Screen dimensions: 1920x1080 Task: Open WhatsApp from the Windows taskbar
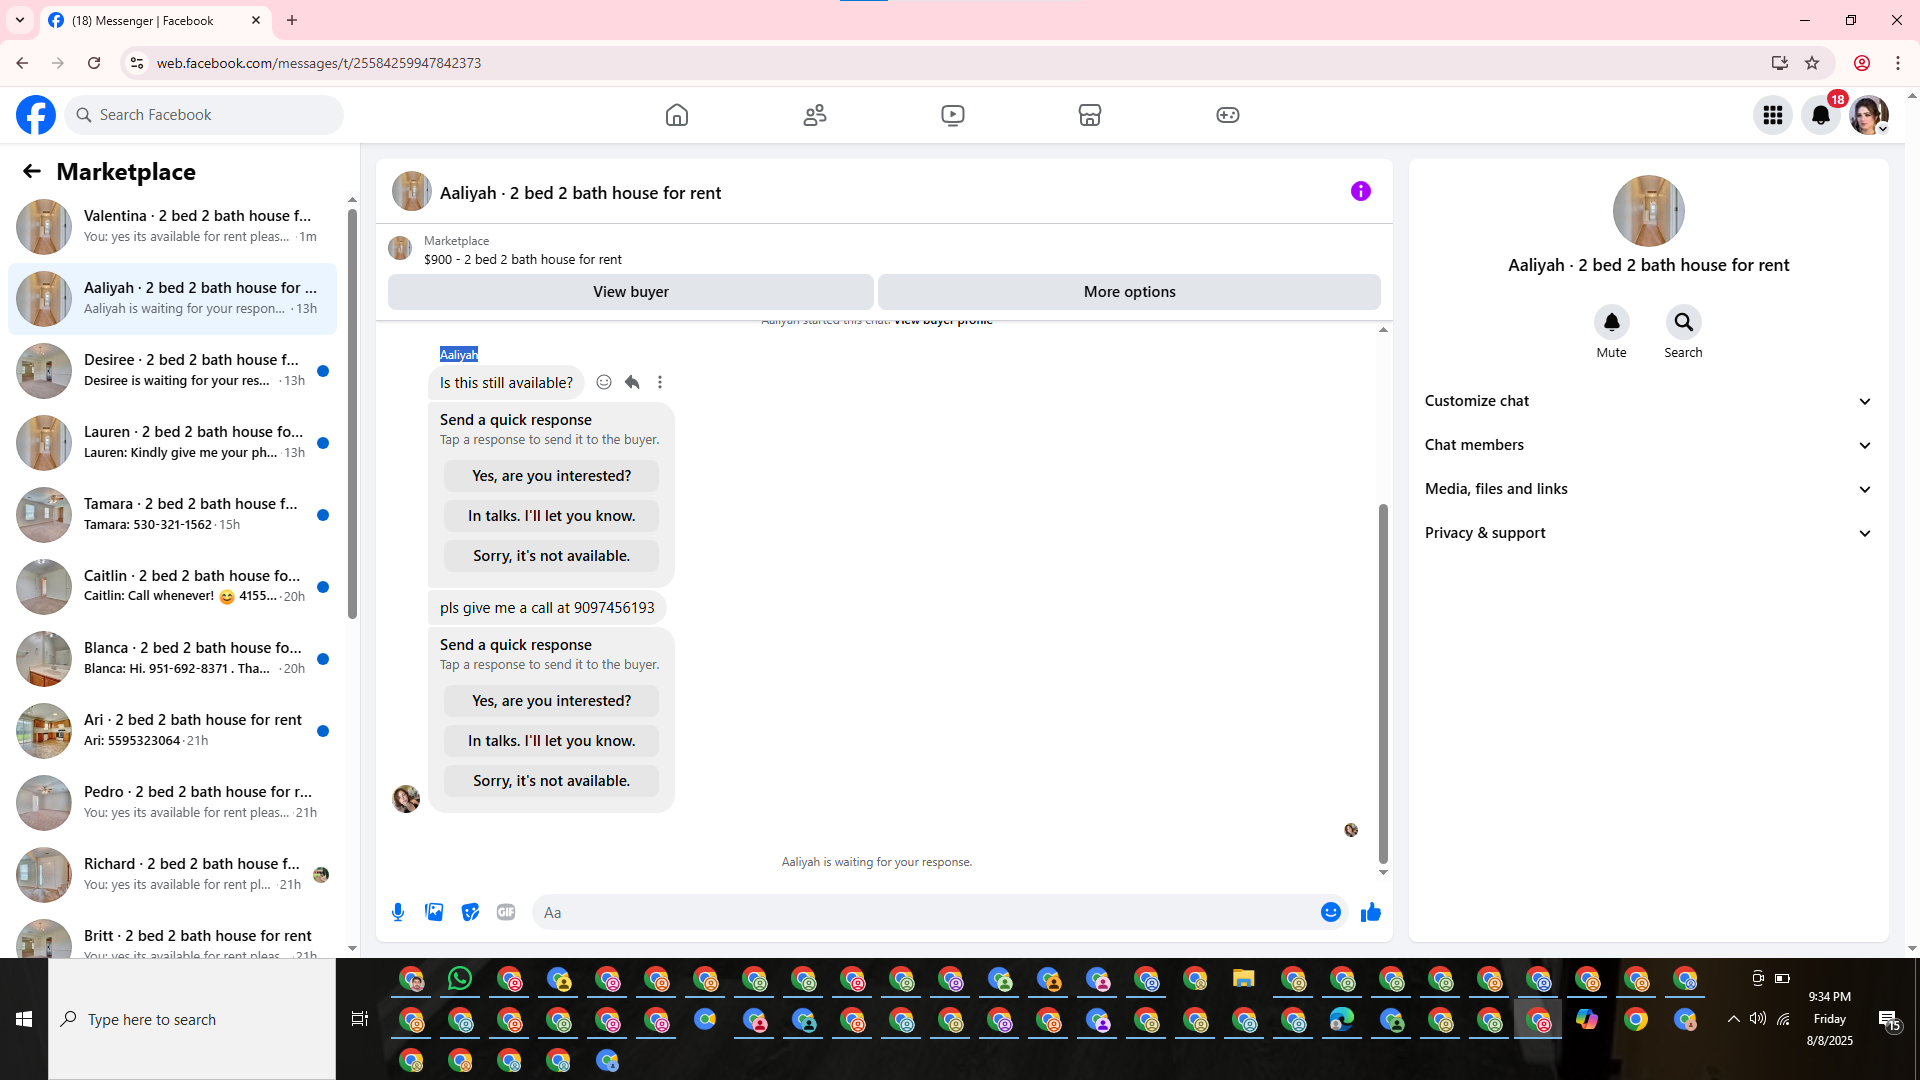[x=460, y=979]
